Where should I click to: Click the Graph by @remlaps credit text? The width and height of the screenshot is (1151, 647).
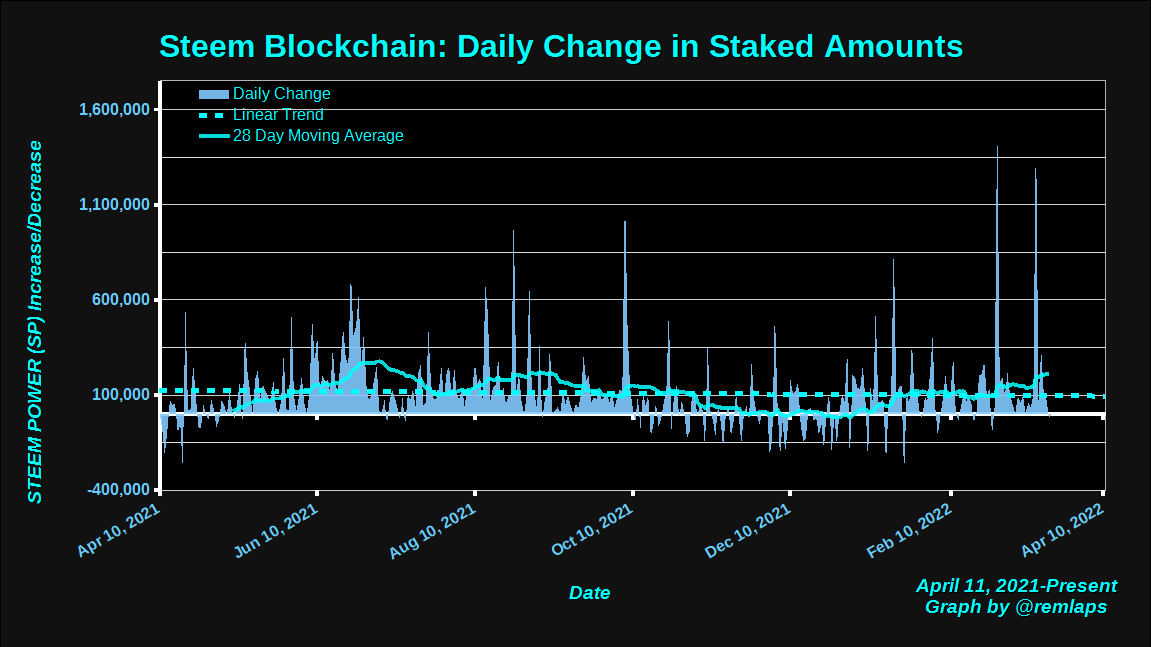[1016, 607]
